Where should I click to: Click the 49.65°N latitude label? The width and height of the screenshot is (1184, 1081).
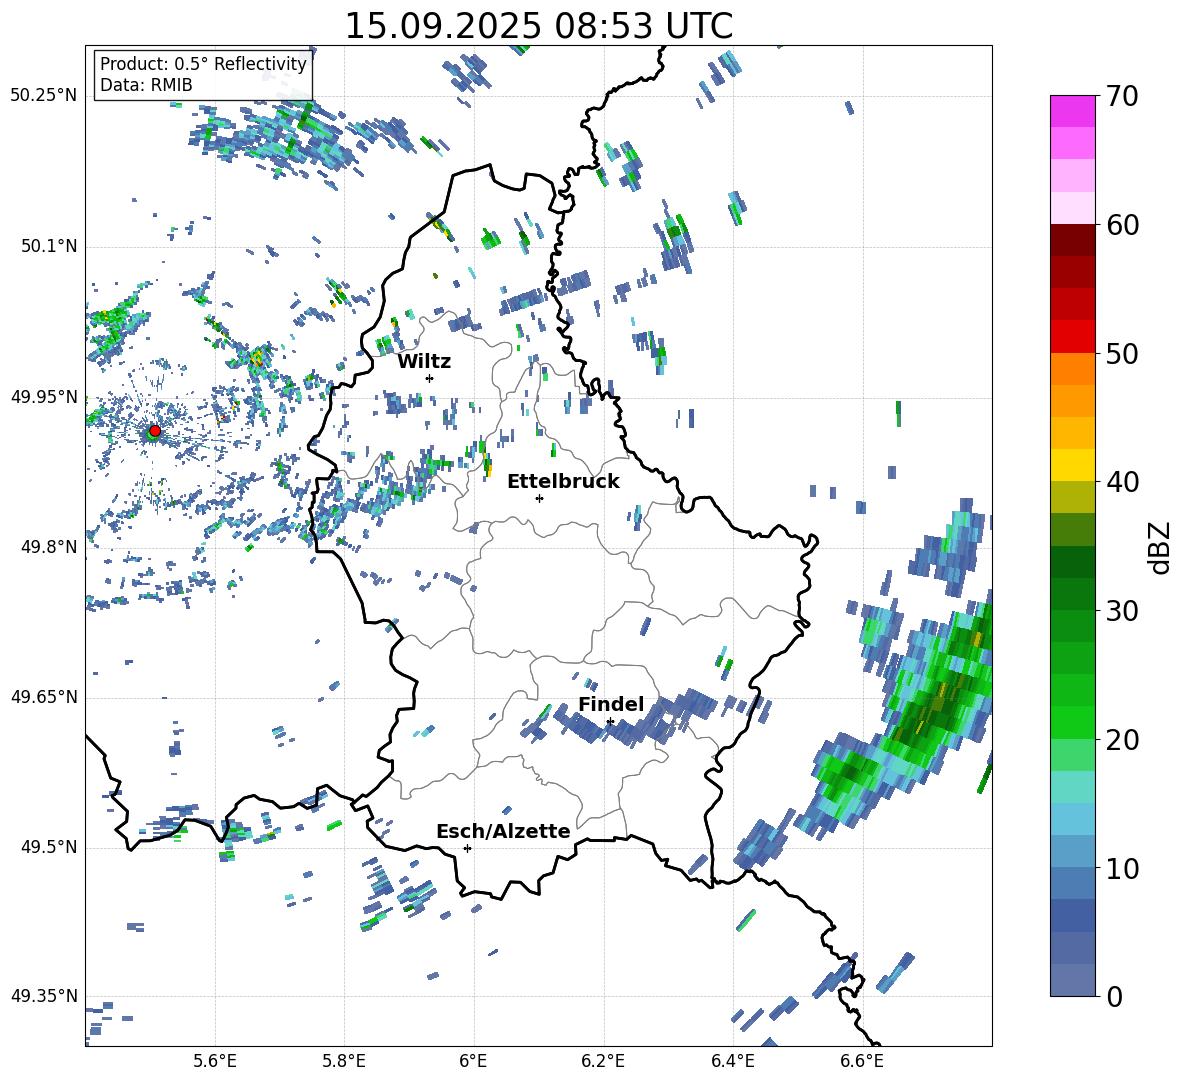coord(44,696)
